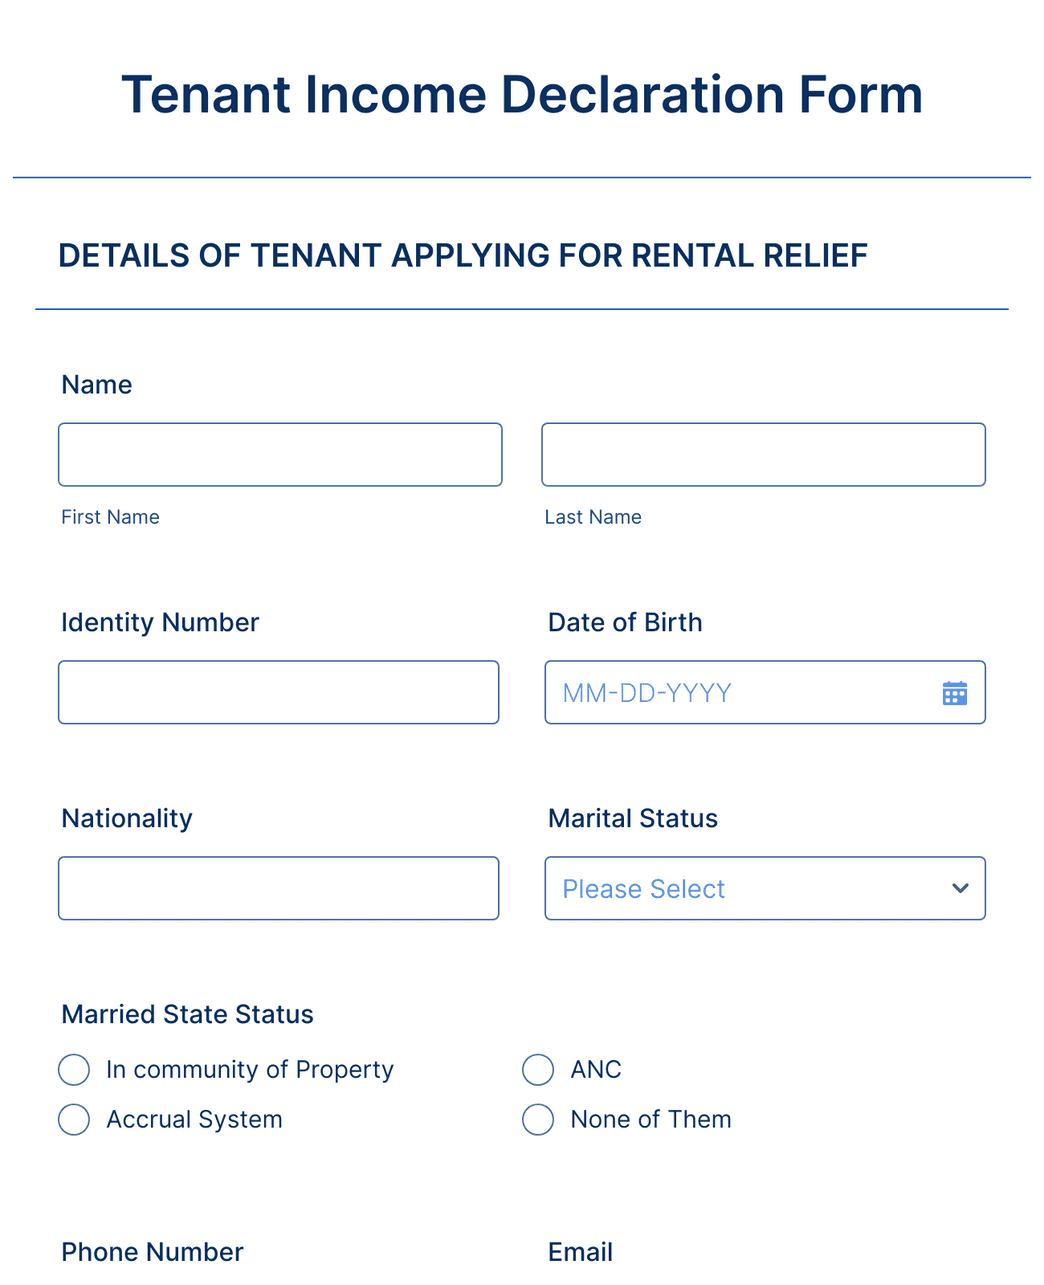Focus the Identity Number input field
1044x1285 pixels.
(278, 692)
